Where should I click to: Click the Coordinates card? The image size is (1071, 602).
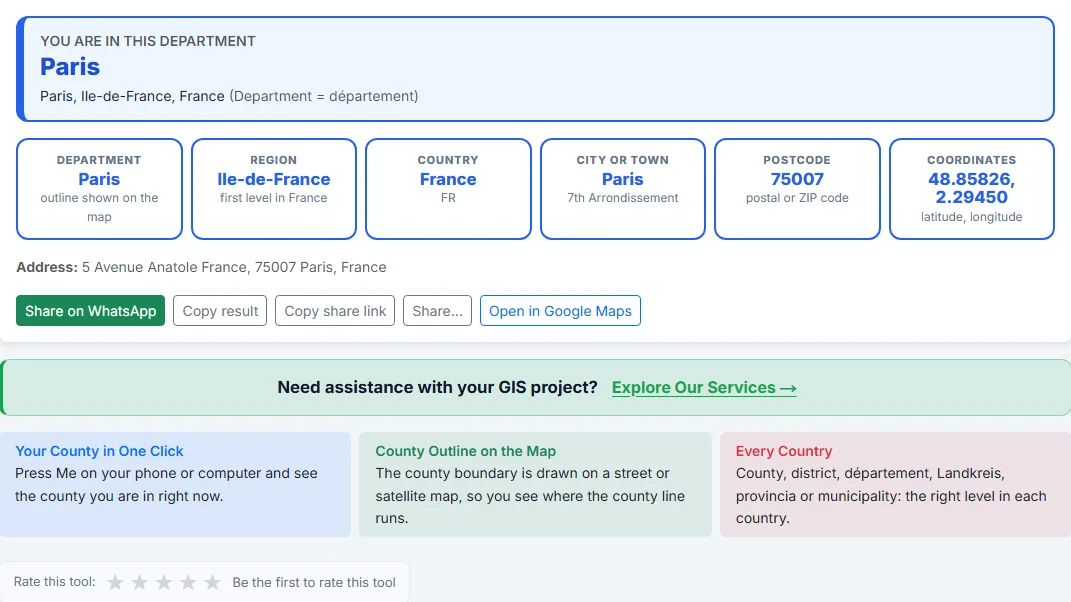(972, 189)
